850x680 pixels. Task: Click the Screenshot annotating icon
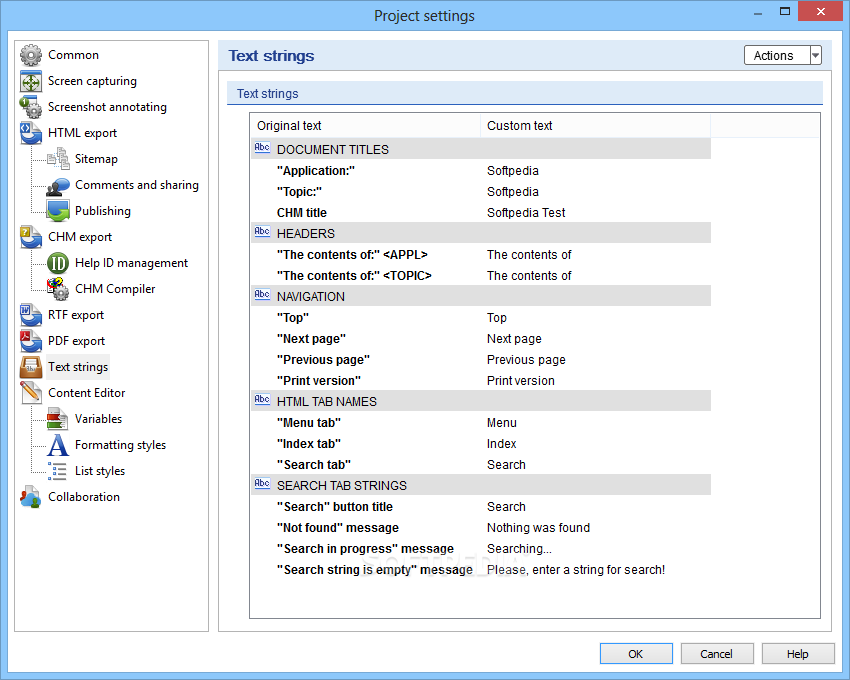pyautogui.click(x=31, y=107)
